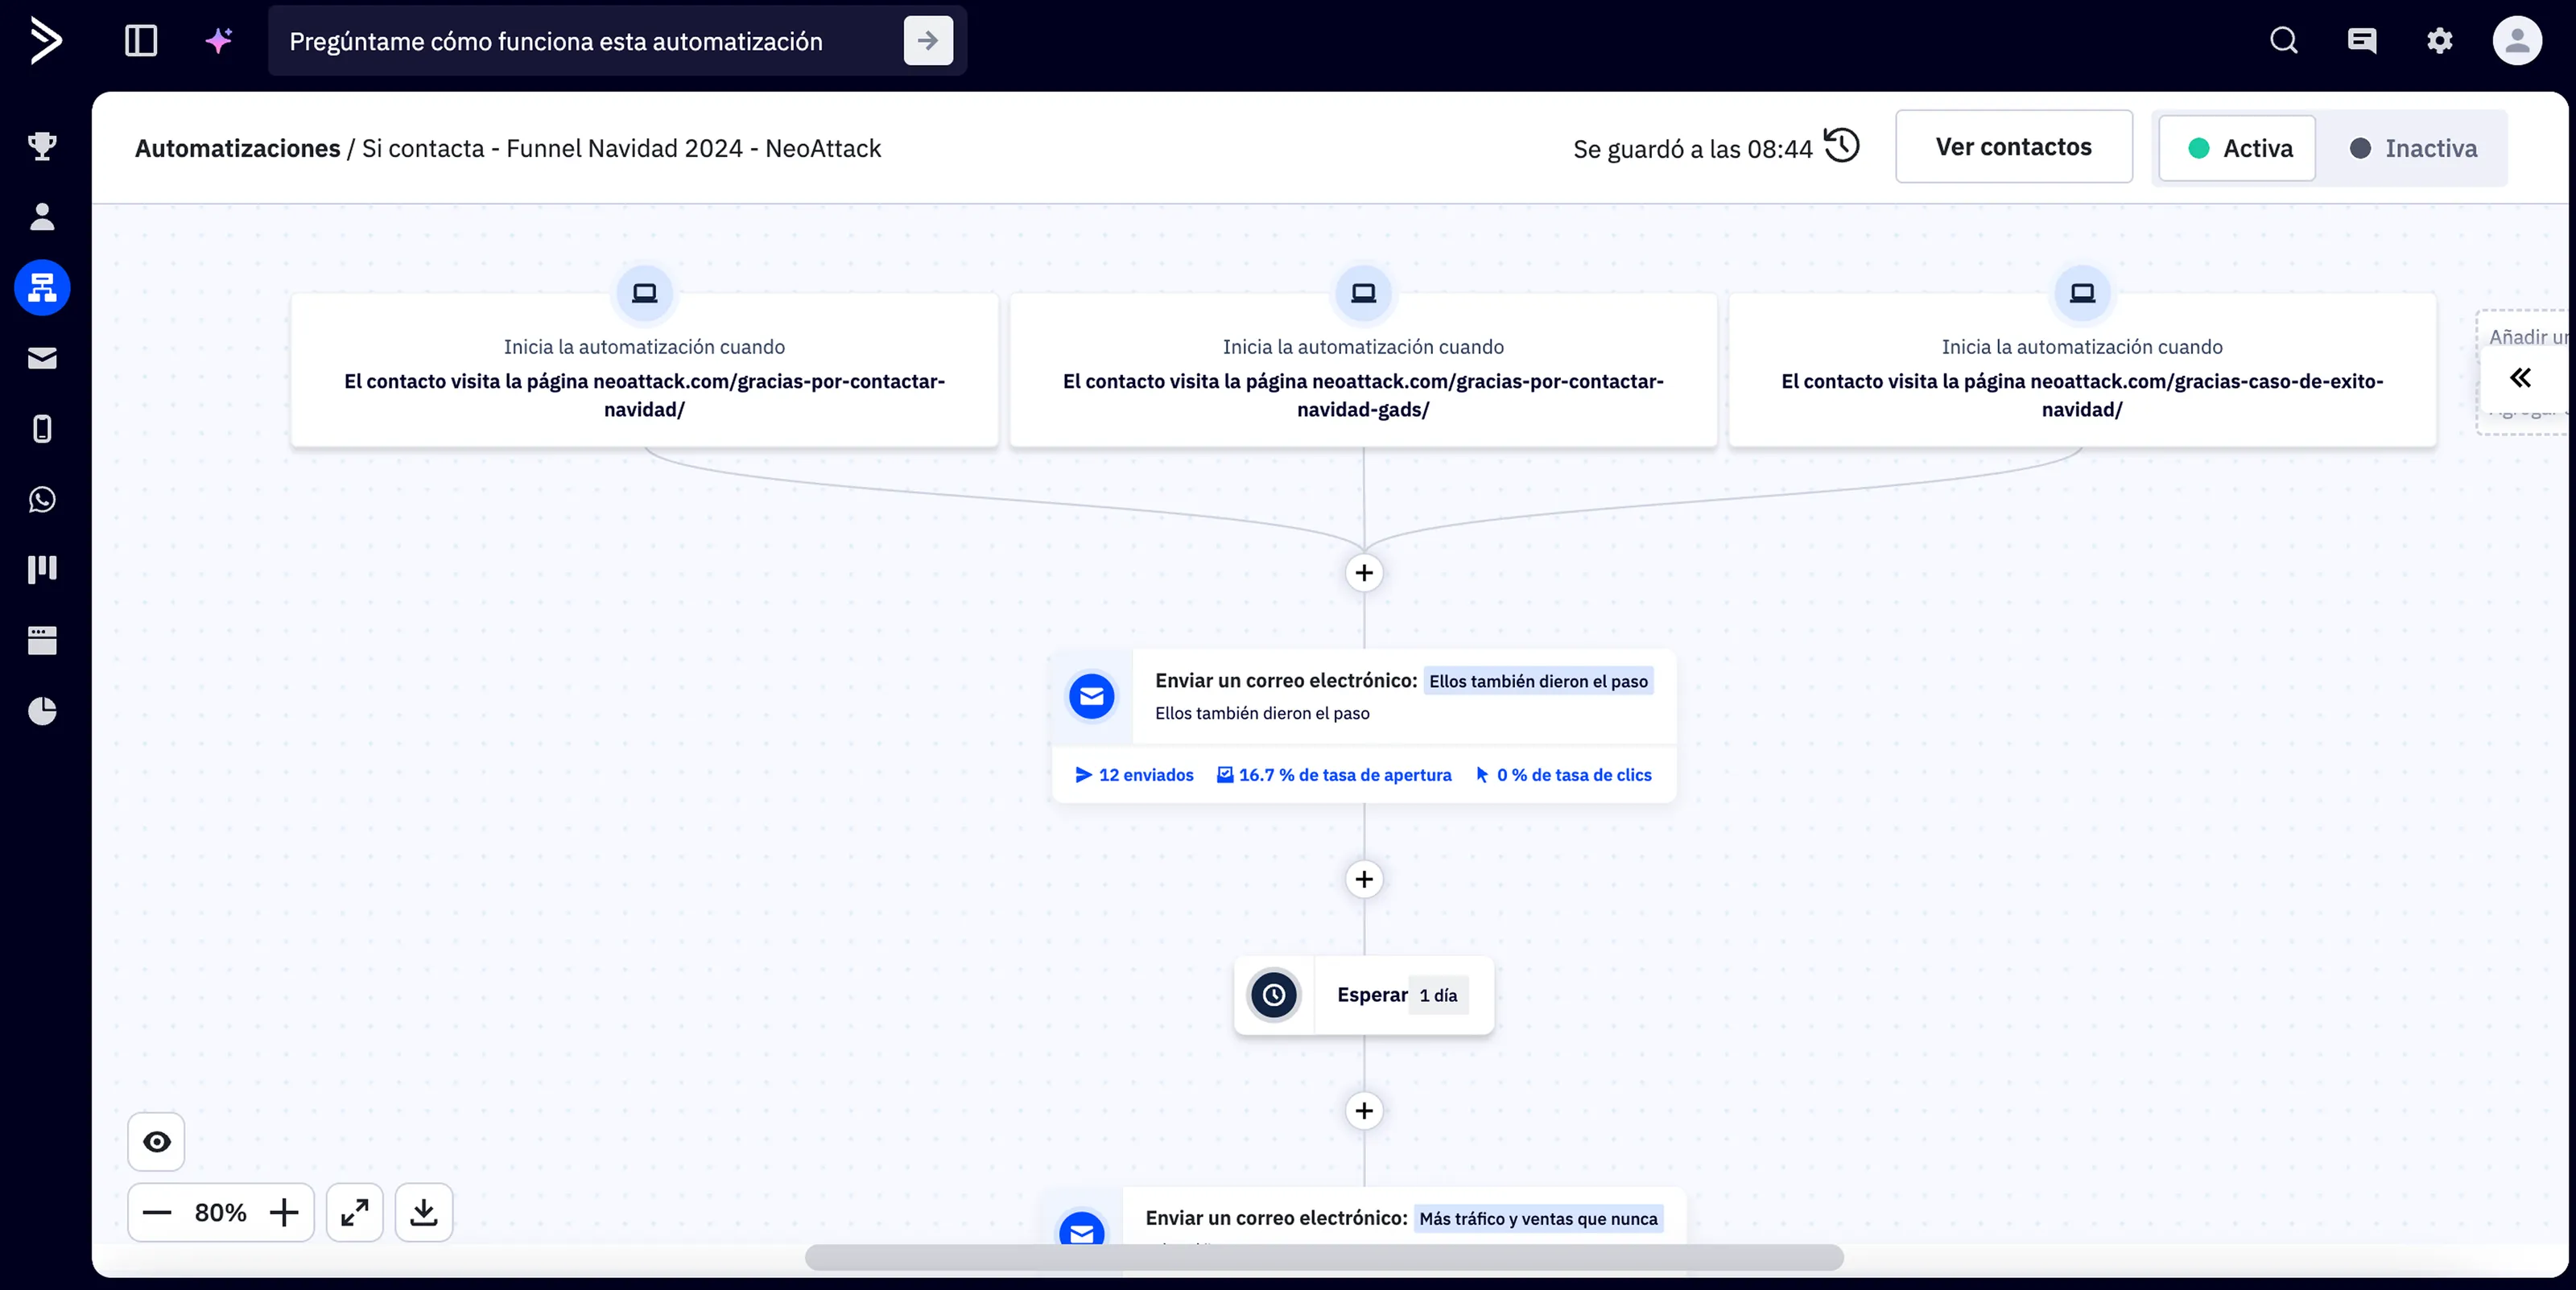Add action below the triggers plus button
This screenshot has width=2576, height=1290.
pos(1364,573)
